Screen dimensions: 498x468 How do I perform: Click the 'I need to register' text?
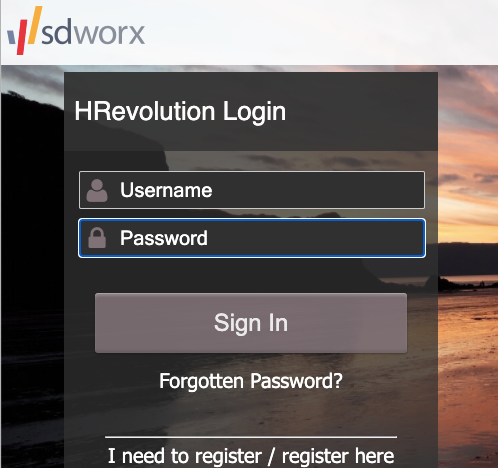(x=185, y=456)
